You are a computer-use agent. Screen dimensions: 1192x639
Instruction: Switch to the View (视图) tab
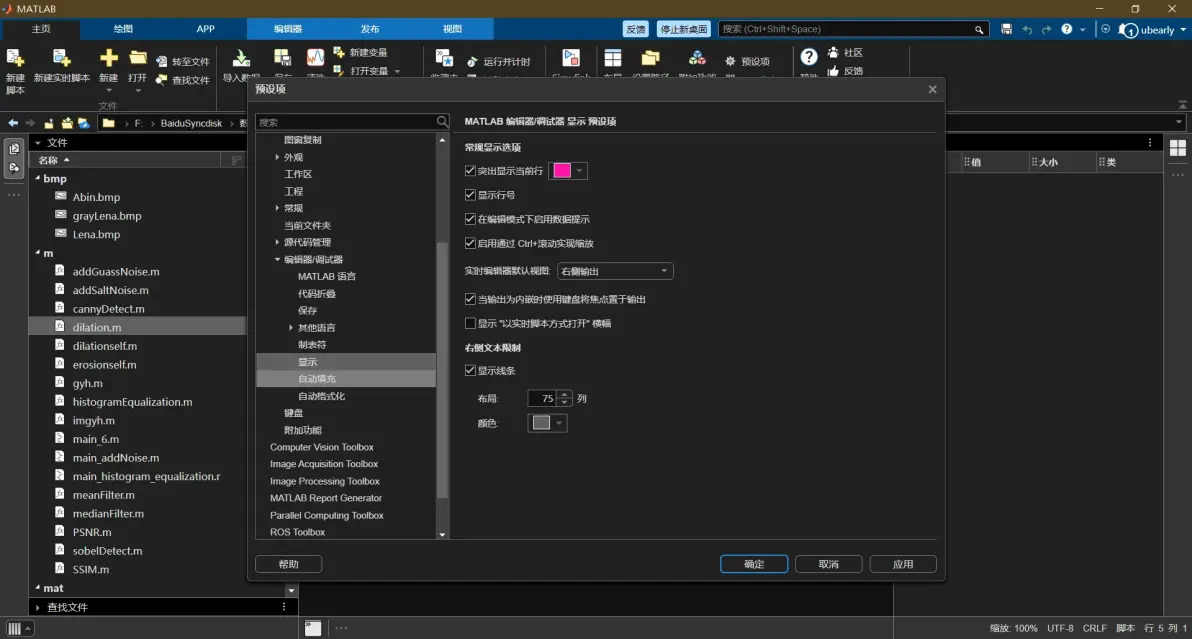point(452,29)
